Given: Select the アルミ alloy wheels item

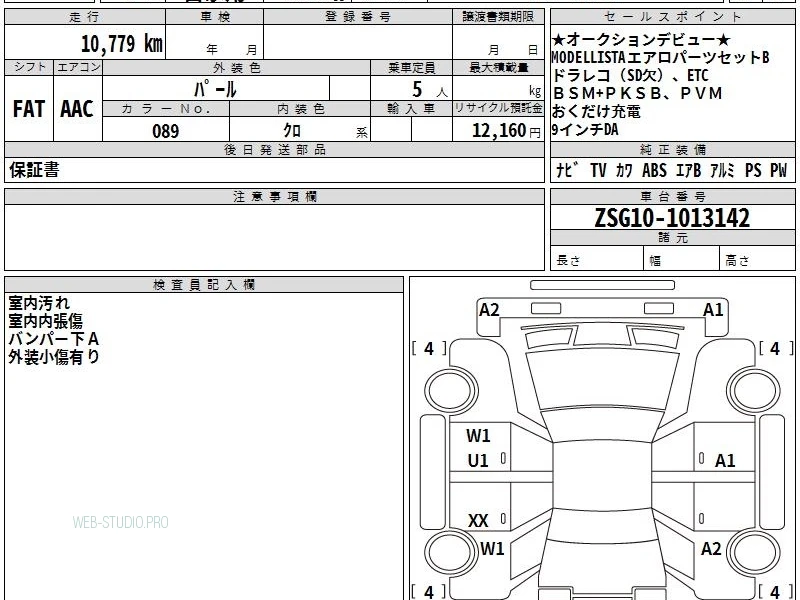Looking at the screenshot, I should coord(722,170).
